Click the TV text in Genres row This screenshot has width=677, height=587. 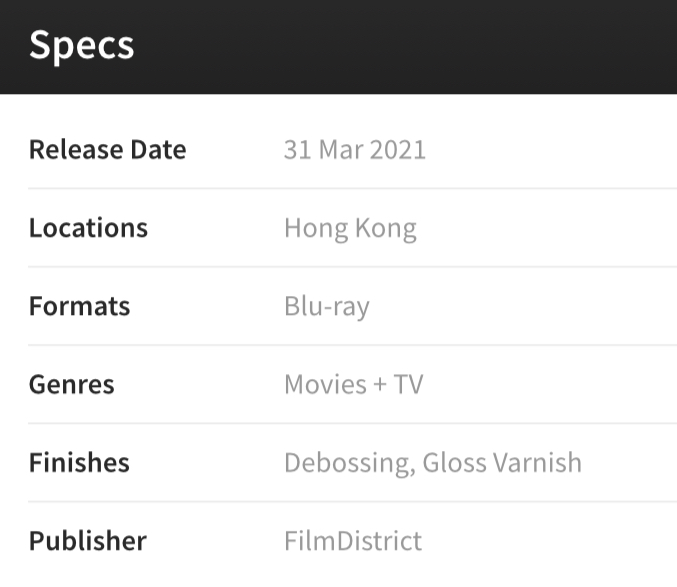[x=408, y=384]
